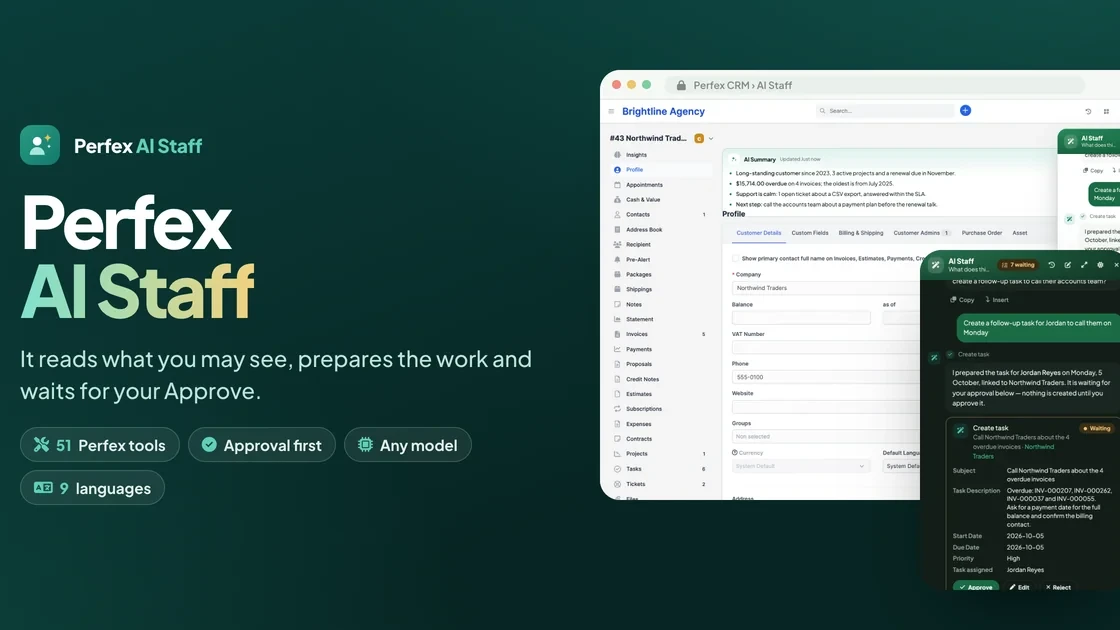Open the hamburger menu beside Brightline Agency
Image resolution: width=1120 pixels, height=630 pixels.
[611, 111]
